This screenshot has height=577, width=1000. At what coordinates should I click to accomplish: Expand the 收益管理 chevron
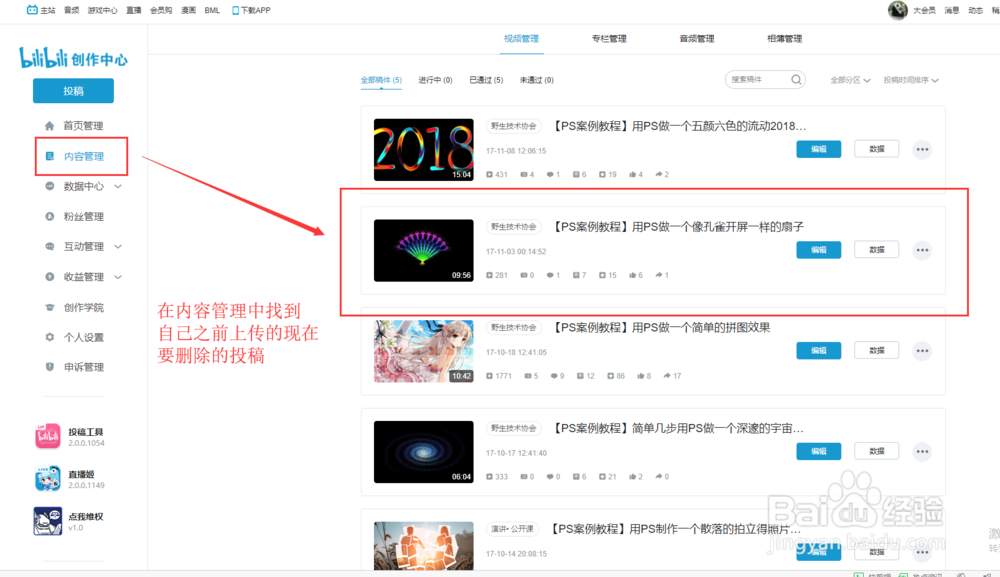pos(118,277)
